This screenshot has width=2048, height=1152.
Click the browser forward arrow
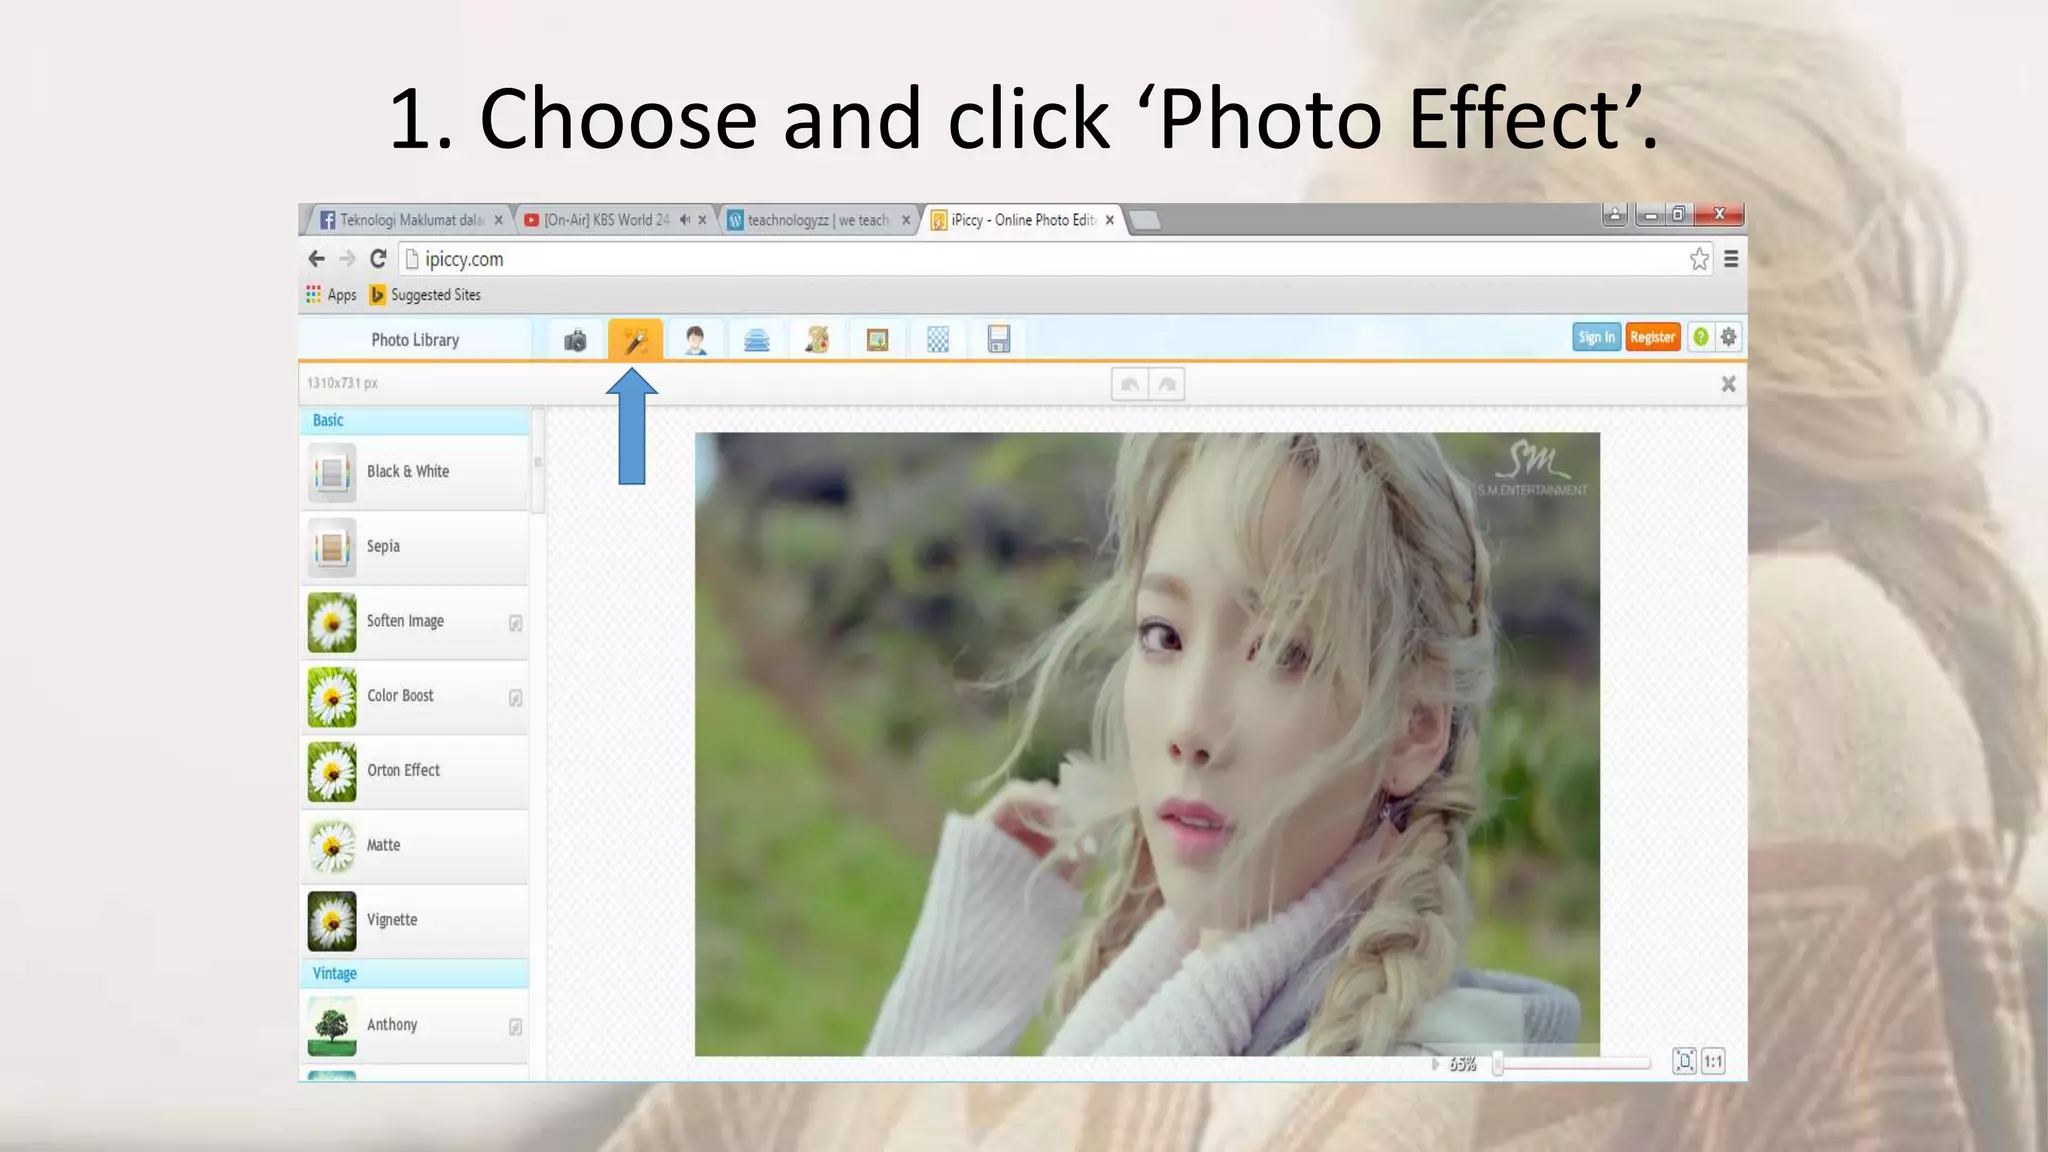347,259
